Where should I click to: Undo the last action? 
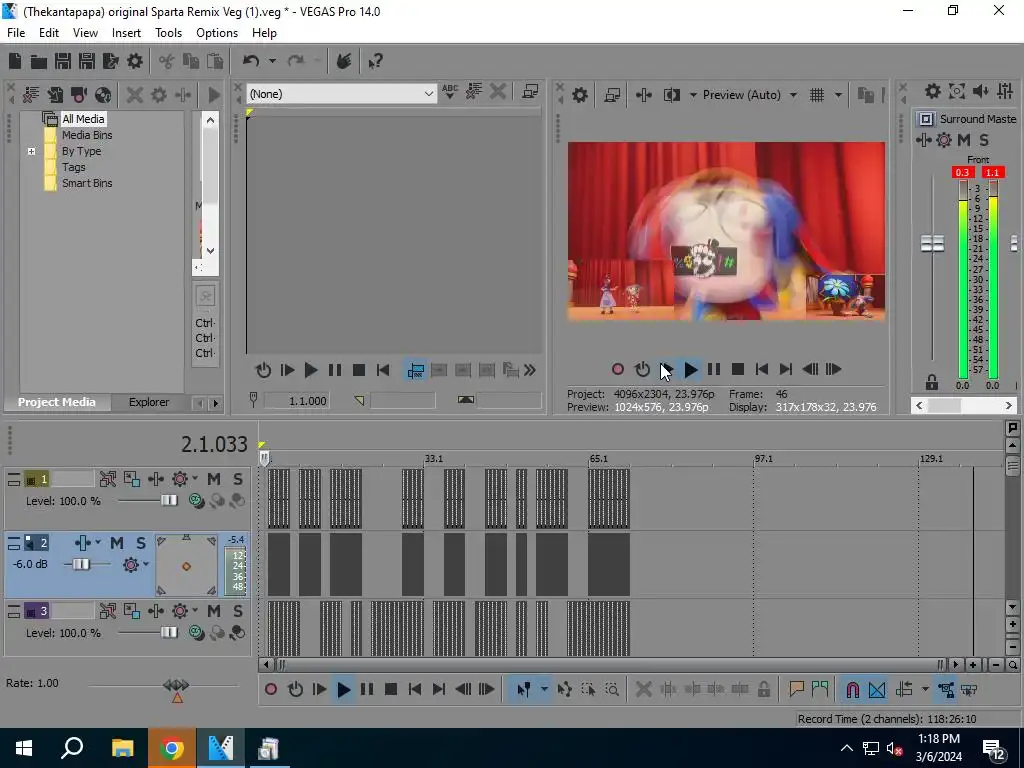[251, 61]
